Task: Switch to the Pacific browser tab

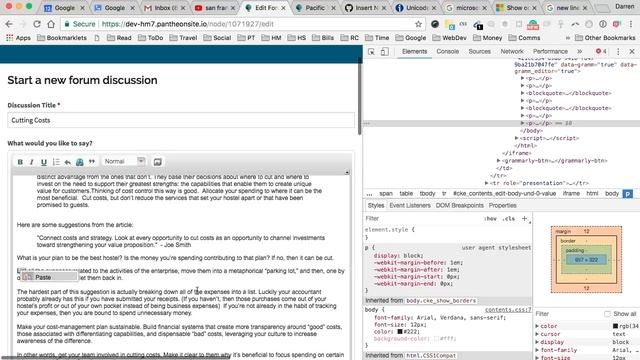Action: 316,8
